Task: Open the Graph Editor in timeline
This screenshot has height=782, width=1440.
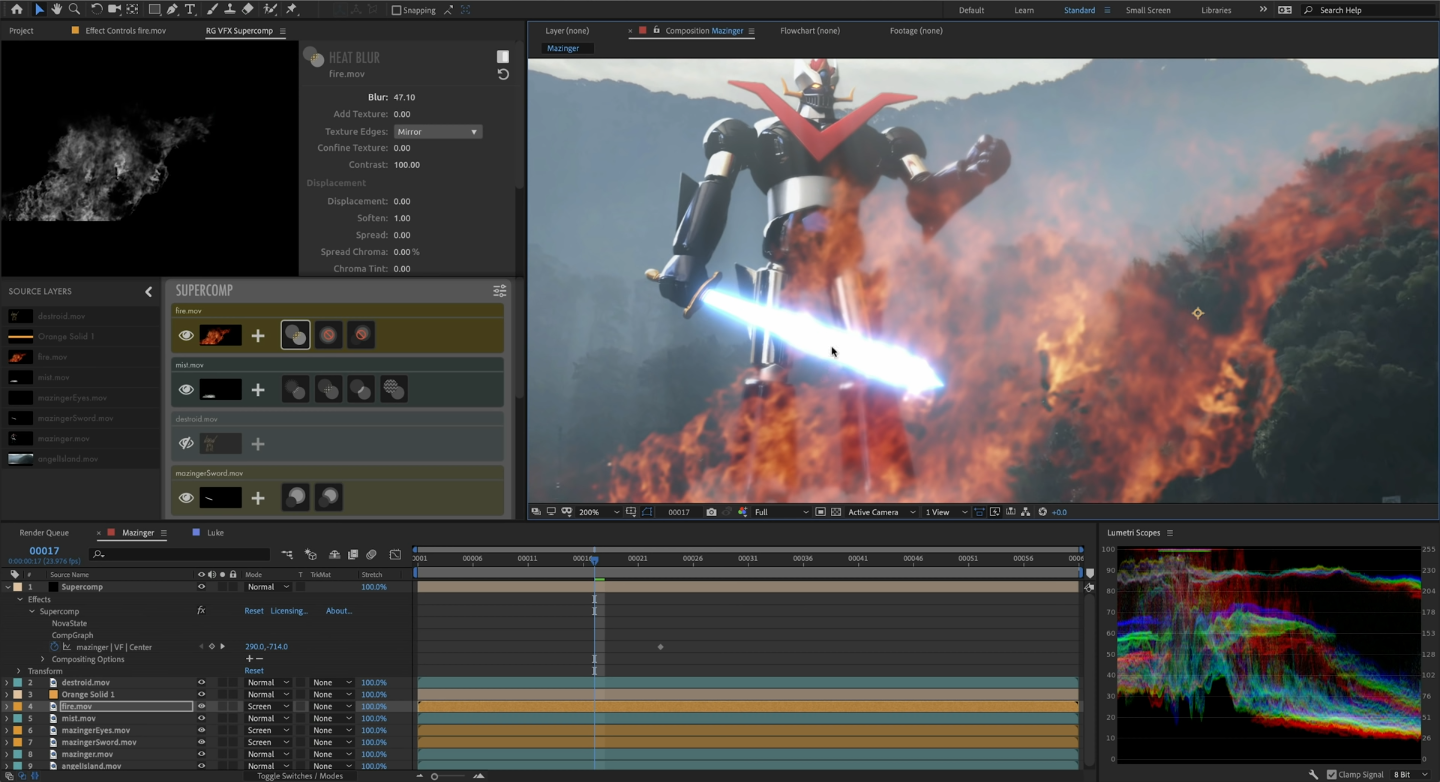Action: 395,554
